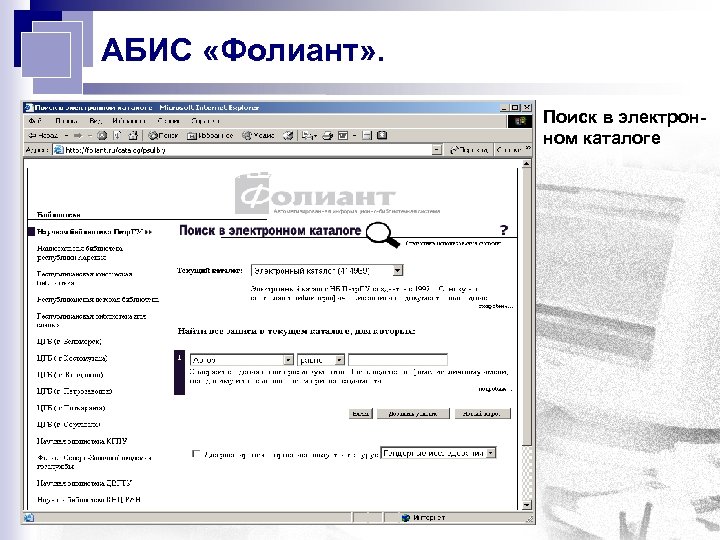The image size is (720, 540).
Task: Click the History toolbar icon
Action: (288, 135)
